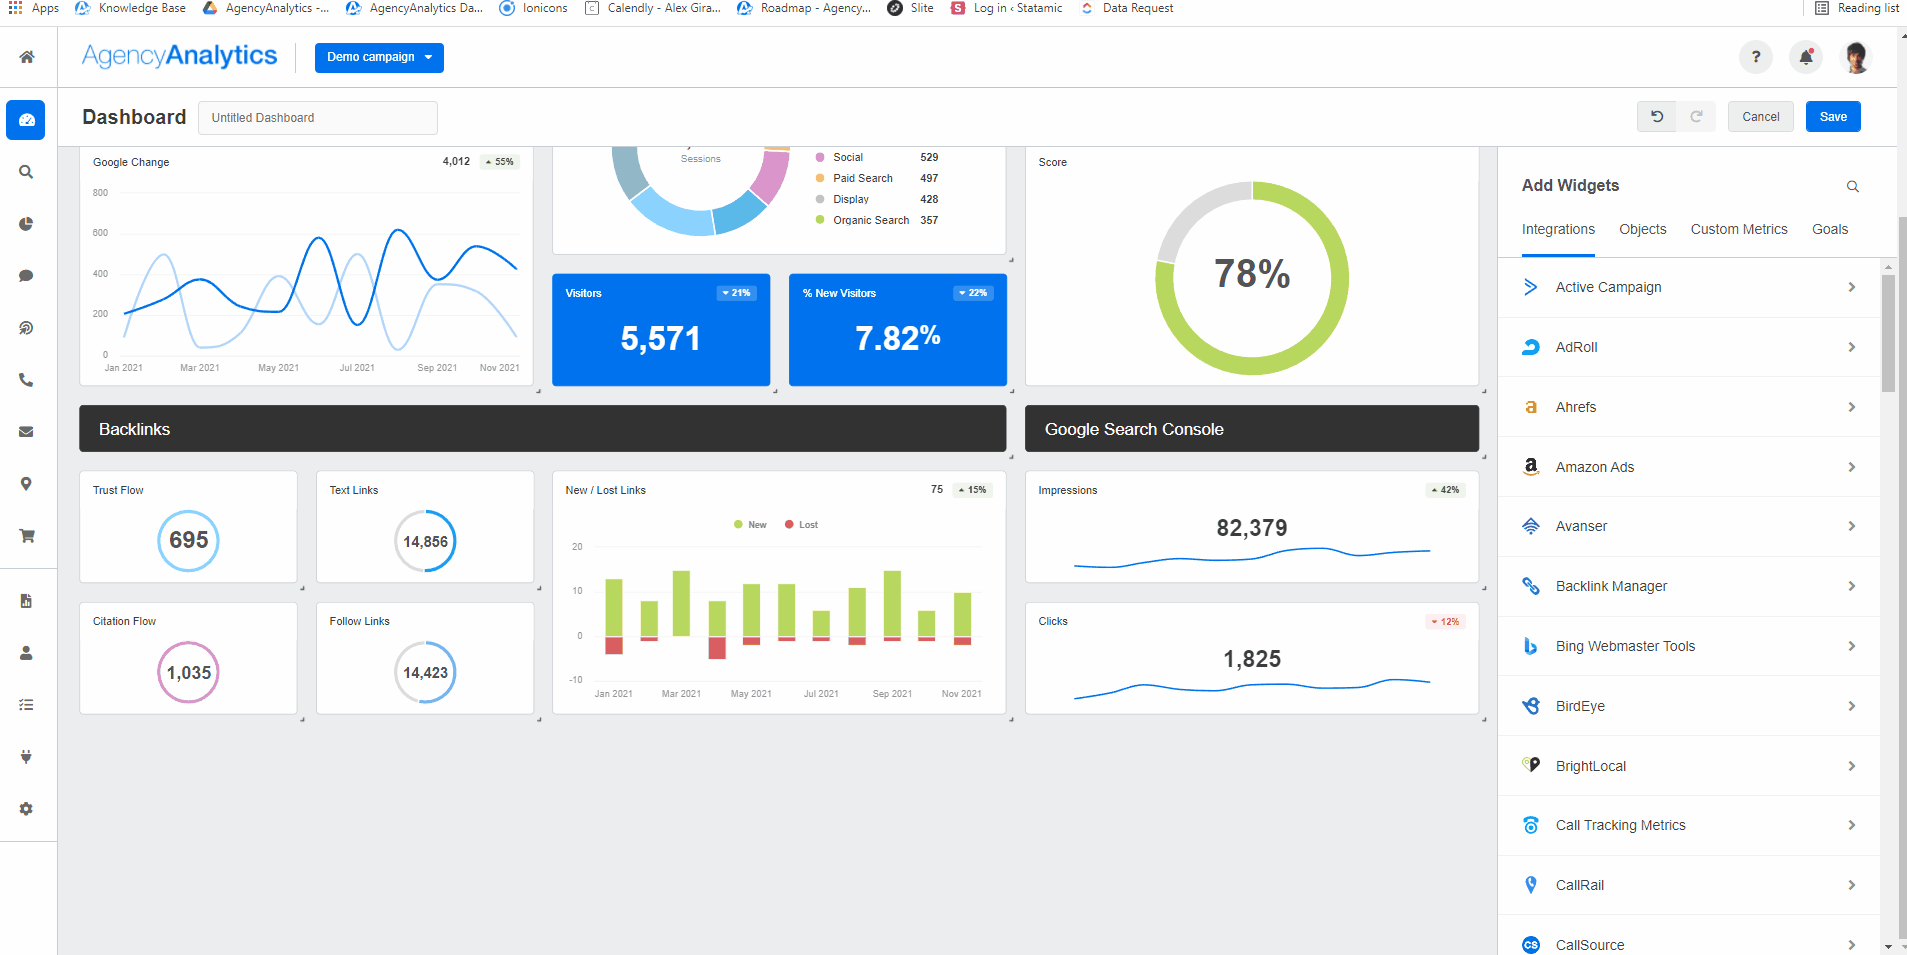The height and width of the screenshot is (955, 1907).
Task: Click the Untitled Dashboard name field
Action: point(318,118)
